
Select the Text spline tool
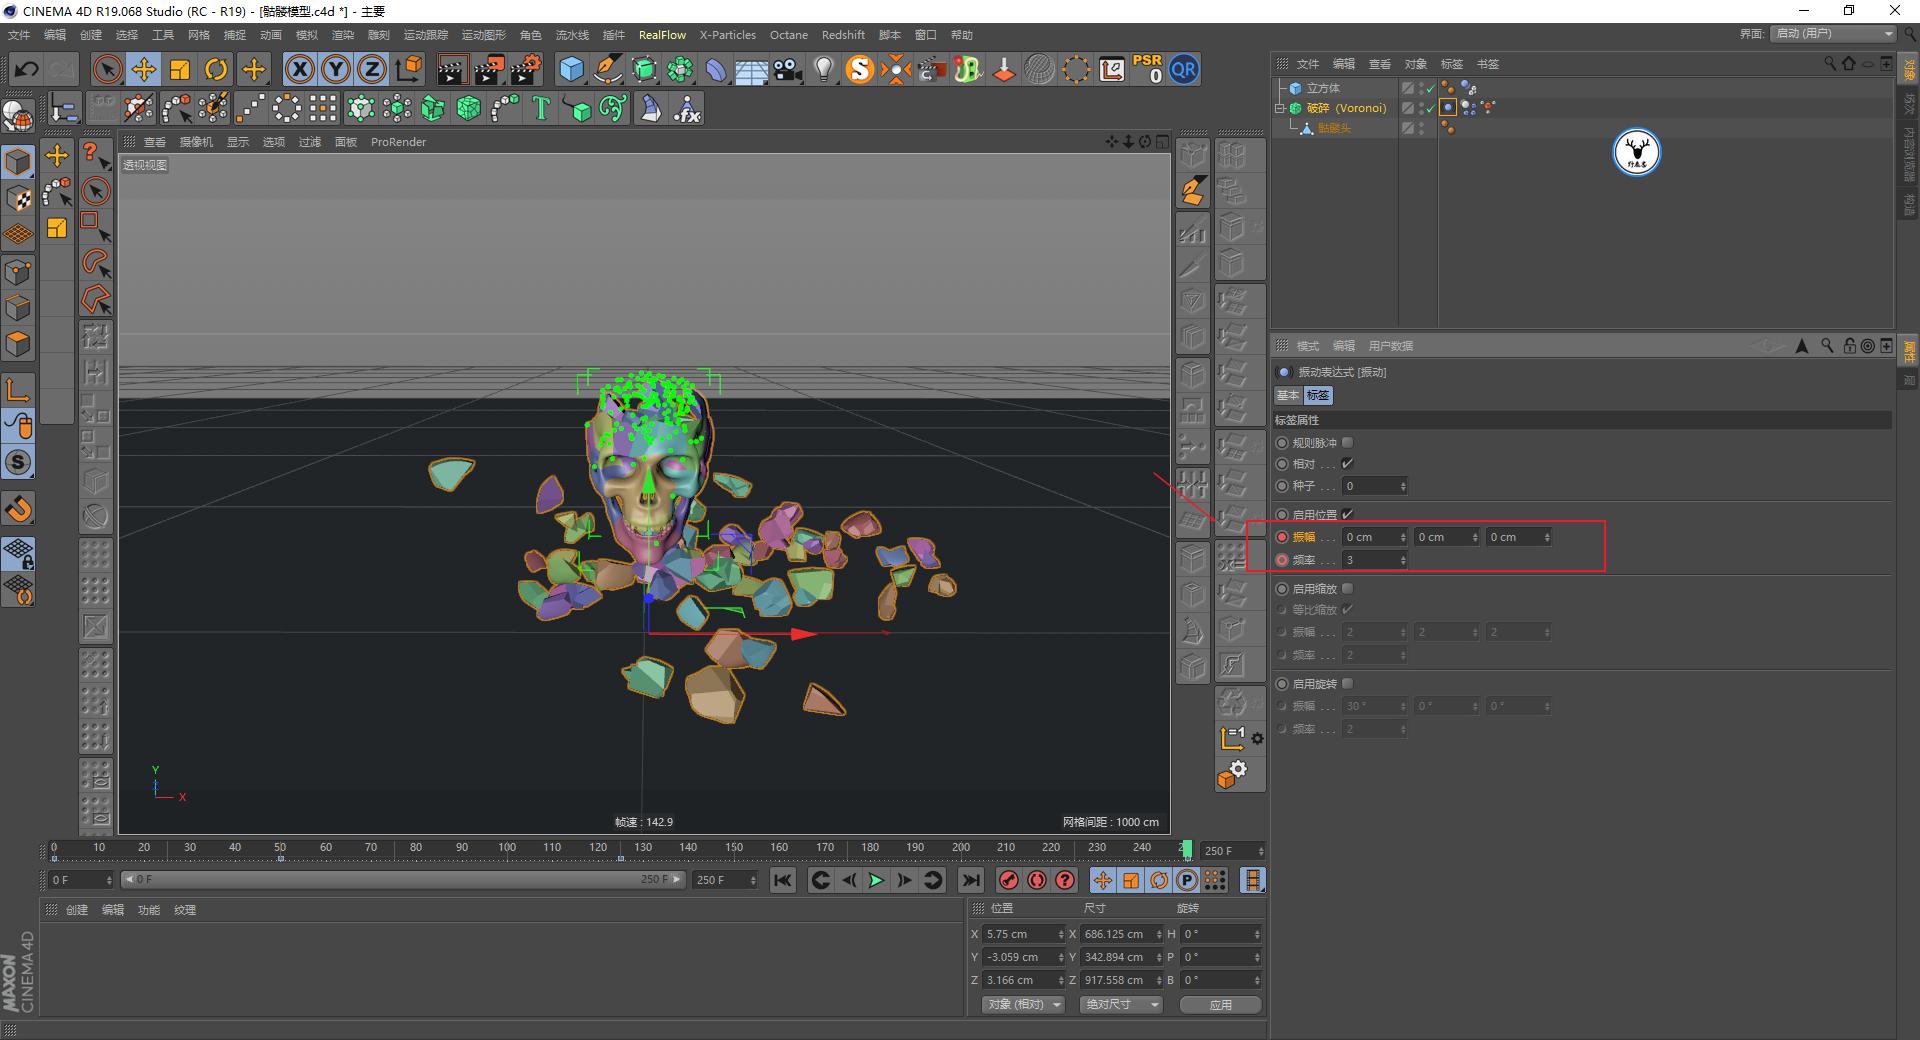pyautogui.click(x=540, y=108)
